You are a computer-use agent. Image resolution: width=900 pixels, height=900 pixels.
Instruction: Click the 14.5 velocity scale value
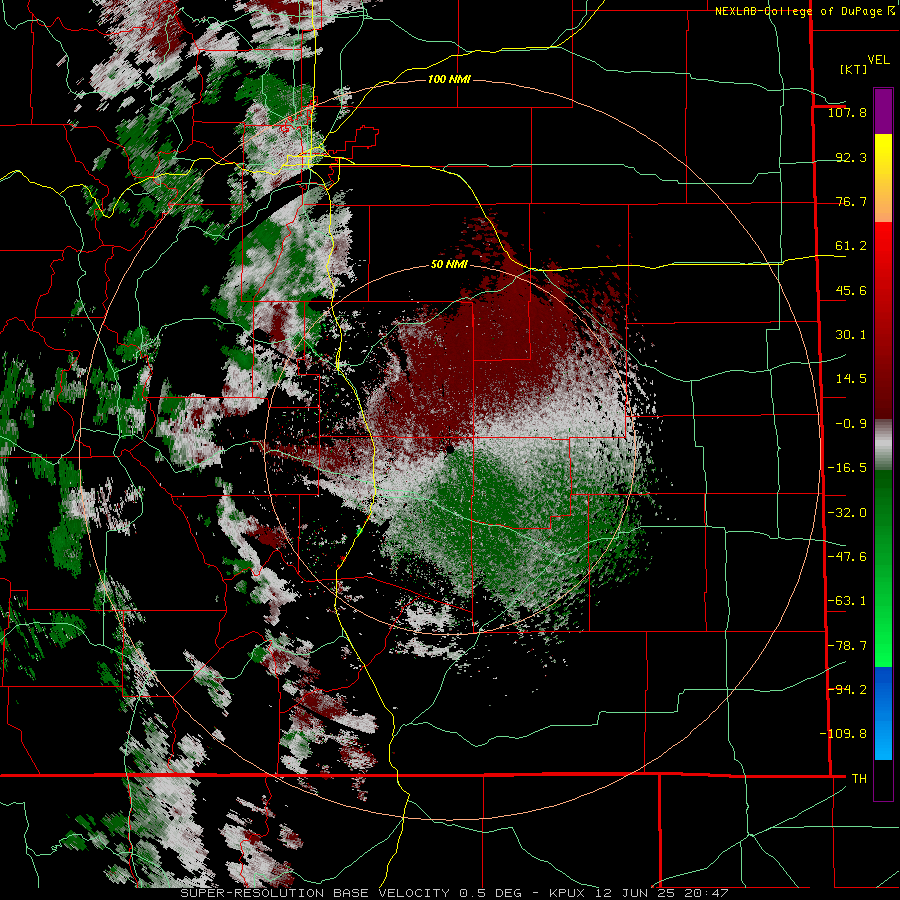coord(851,379)
